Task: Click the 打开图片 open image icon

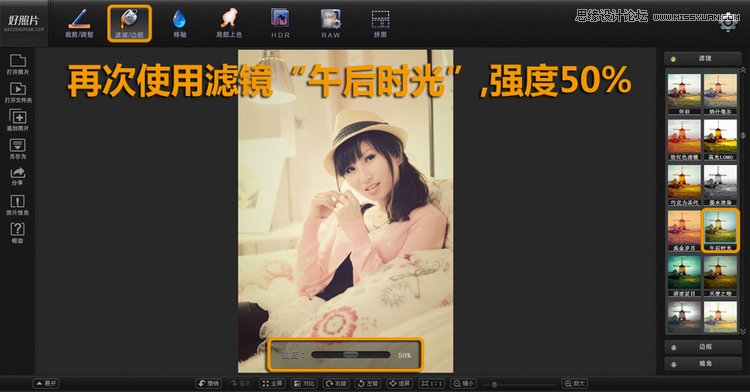Action: pos(18,64)
